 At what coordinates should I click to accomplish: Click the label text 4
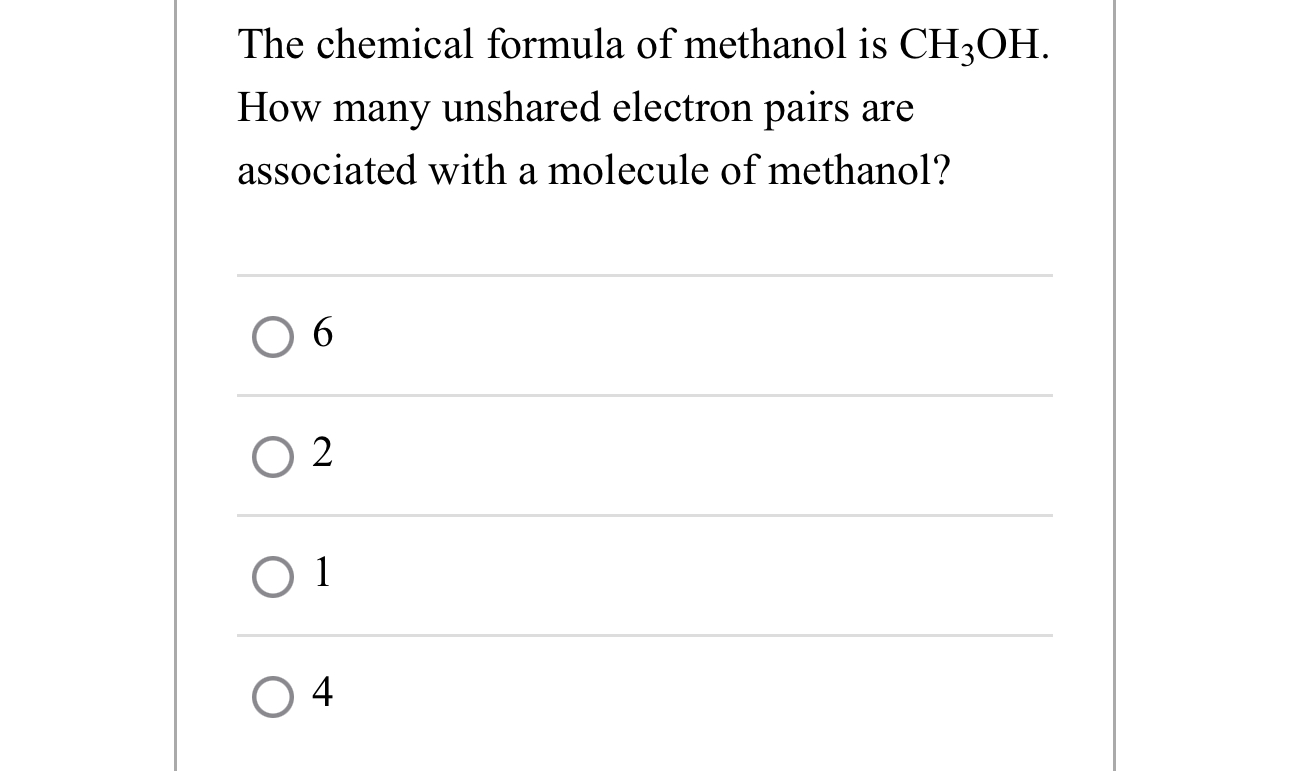(x=322, y=693)
